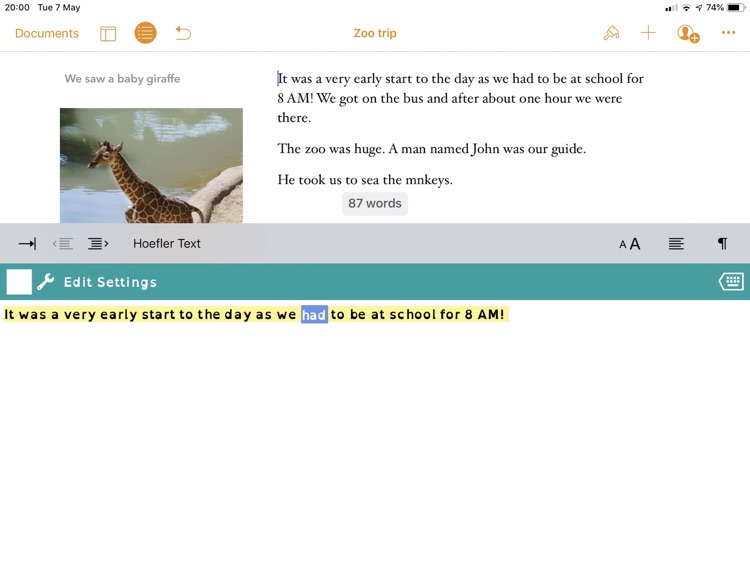Switch keyboards with the keyboard icon
750x562 pixels.
click(731, 282)
